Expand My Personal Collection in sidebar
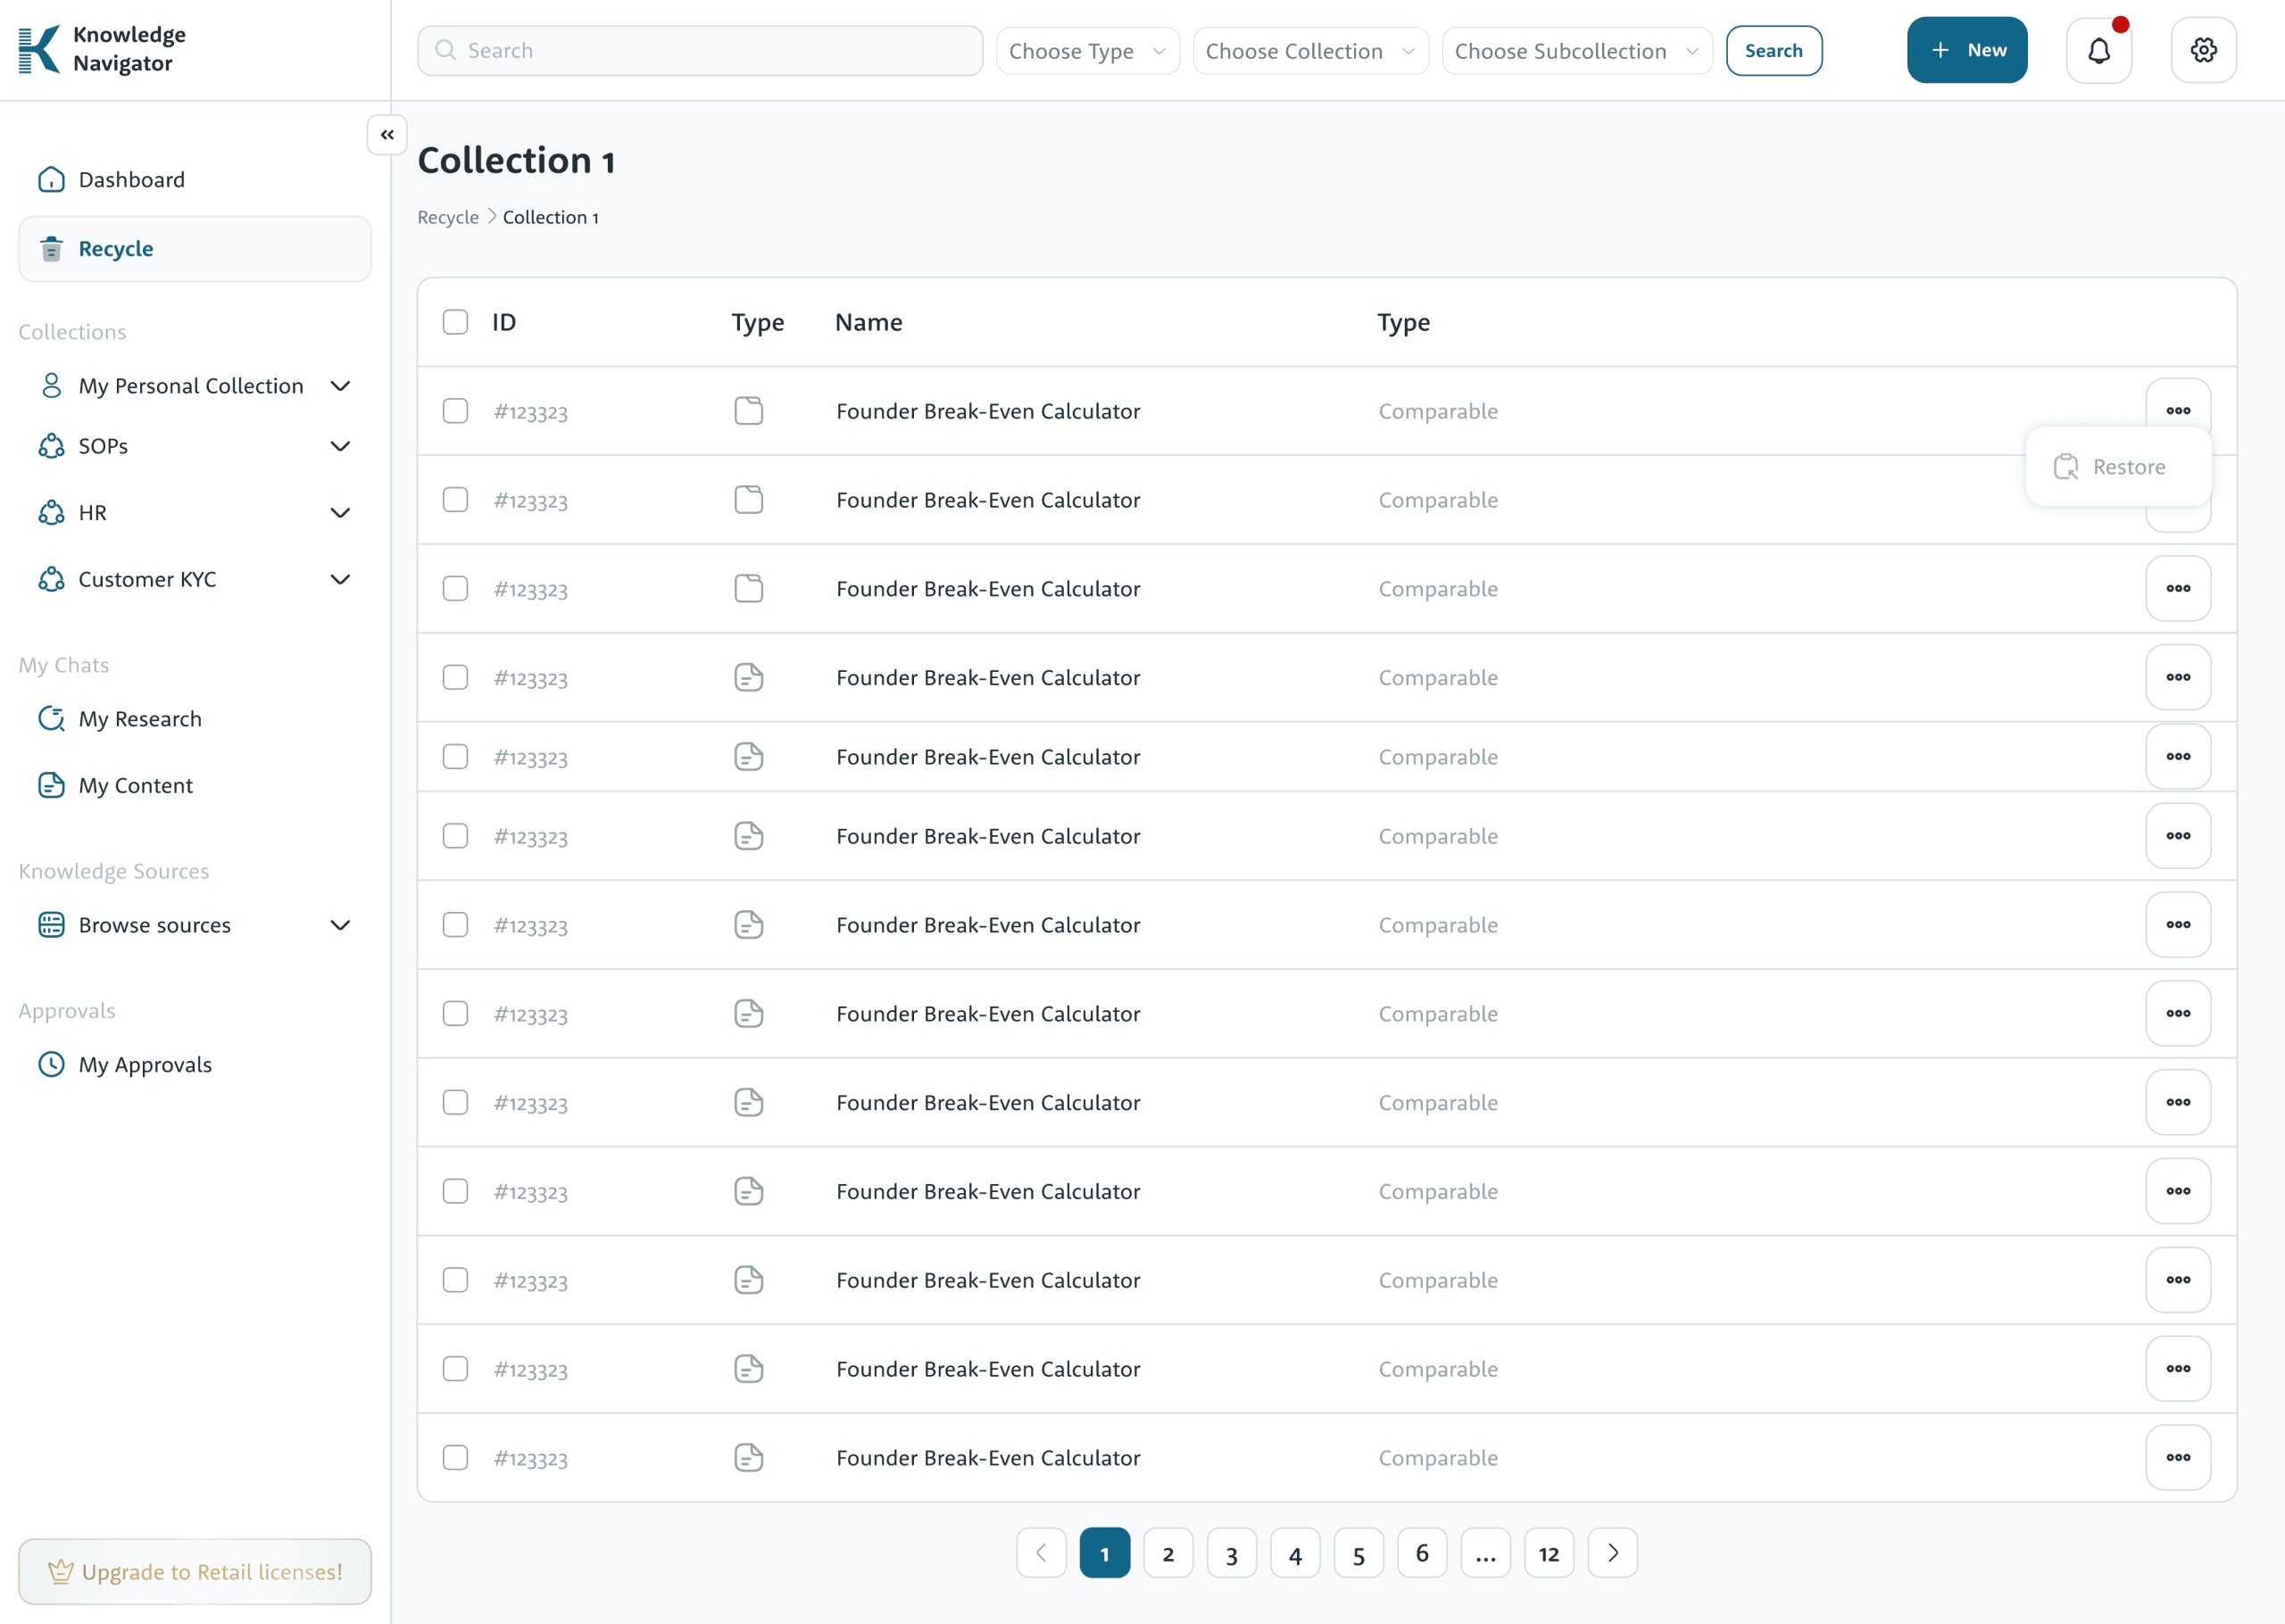This screenshot has width=2285, height=1624. point(340,386)
